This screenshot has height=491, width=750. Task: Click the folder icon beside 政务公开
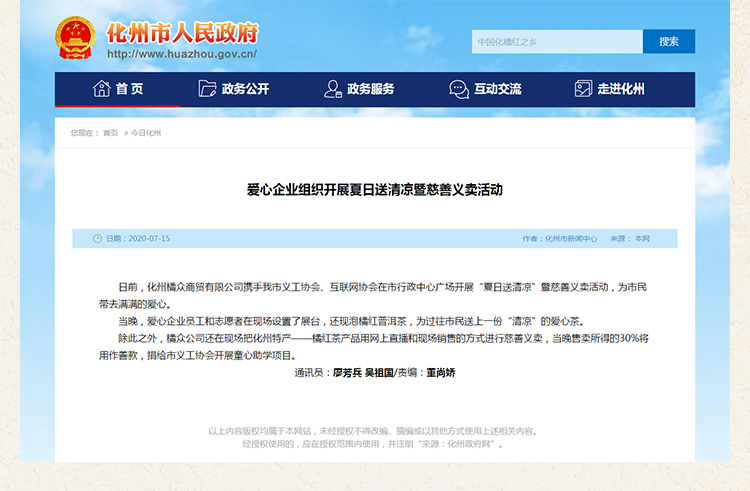click(207, 89)
